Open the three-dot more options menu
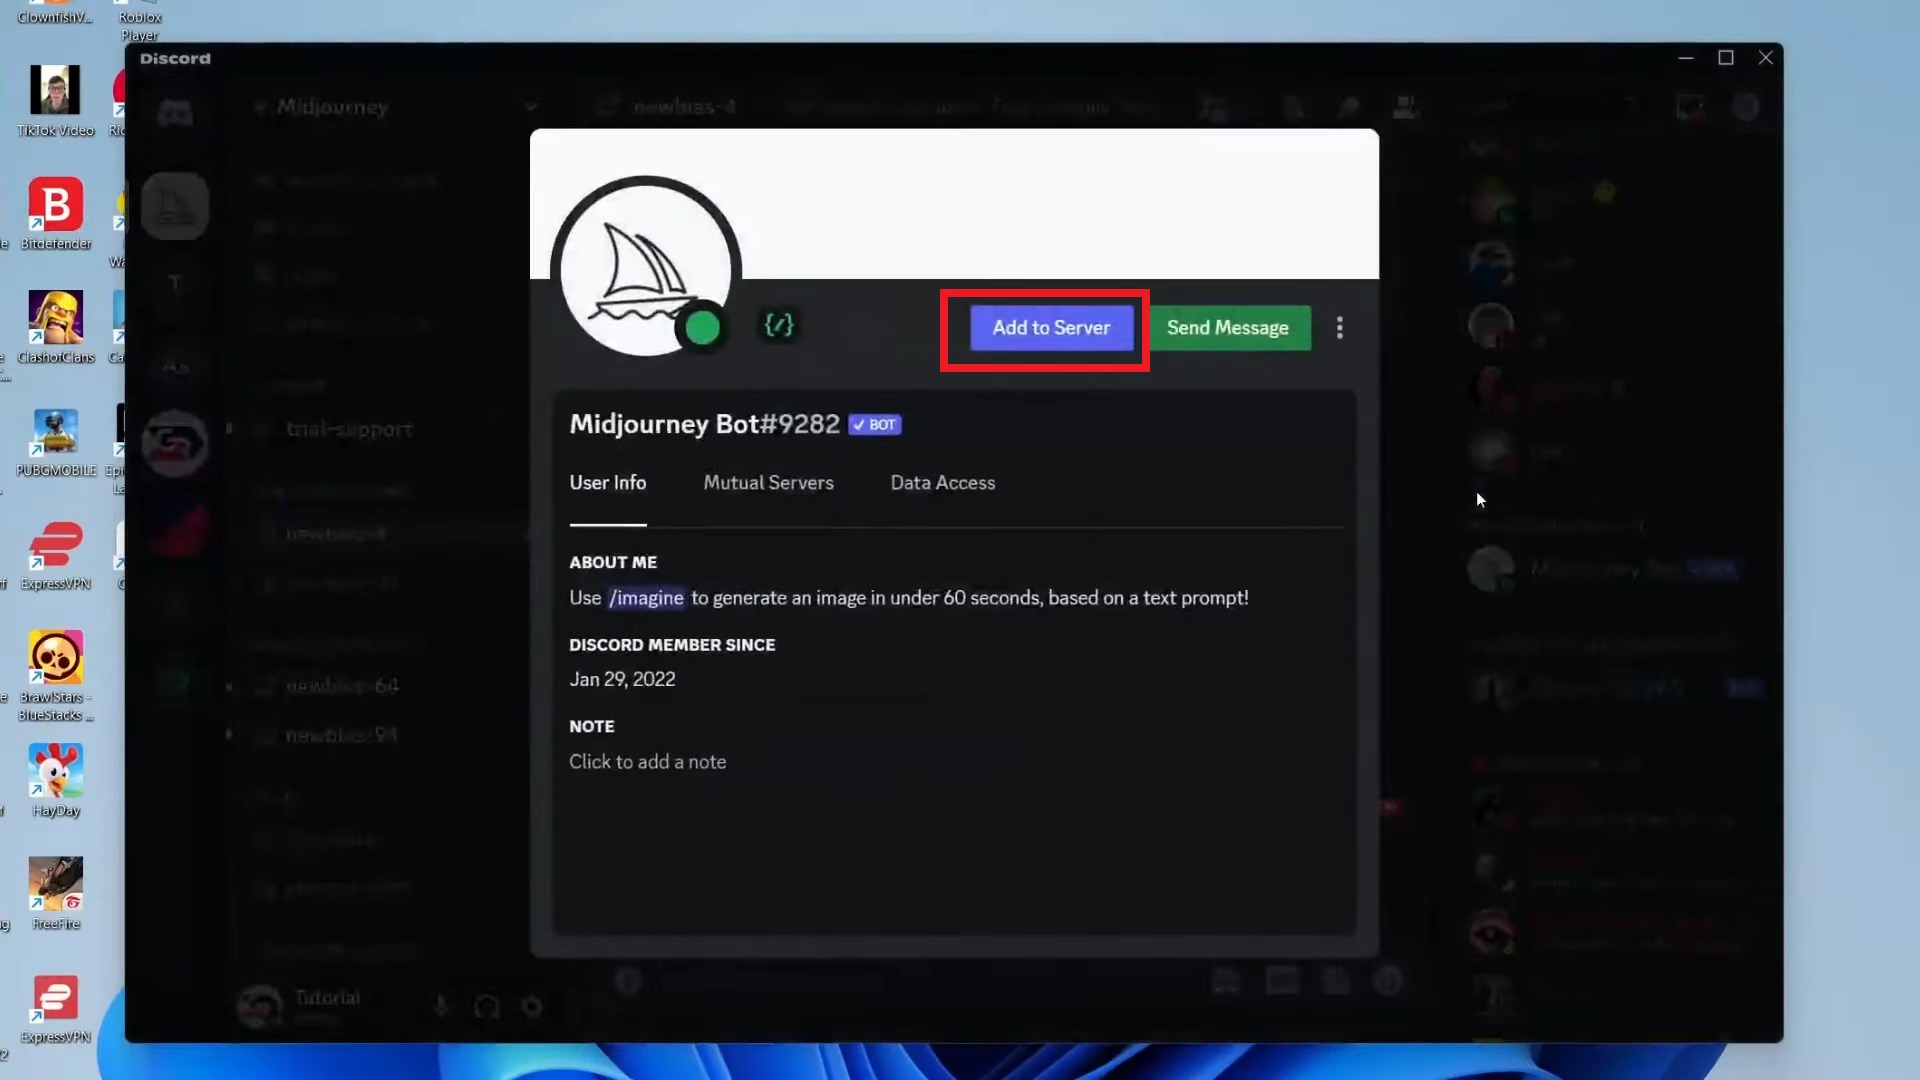 click(x=1340, y=327)
